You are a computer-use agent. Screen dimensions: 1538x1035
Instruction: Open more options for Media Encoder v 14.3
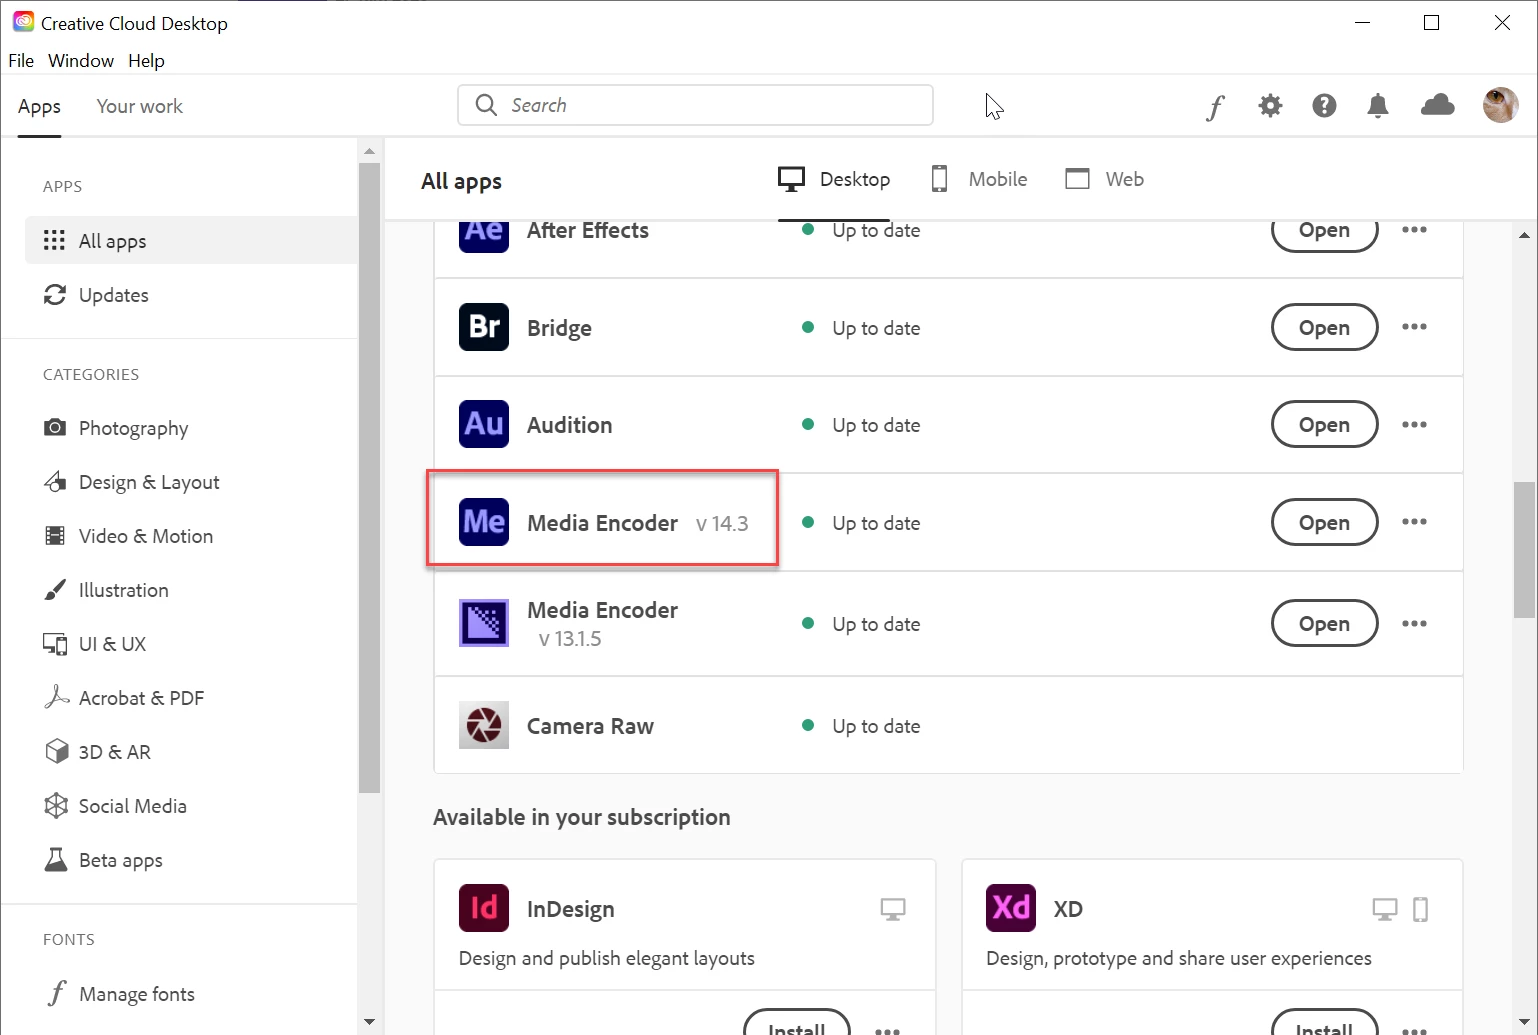point(1414,522)
